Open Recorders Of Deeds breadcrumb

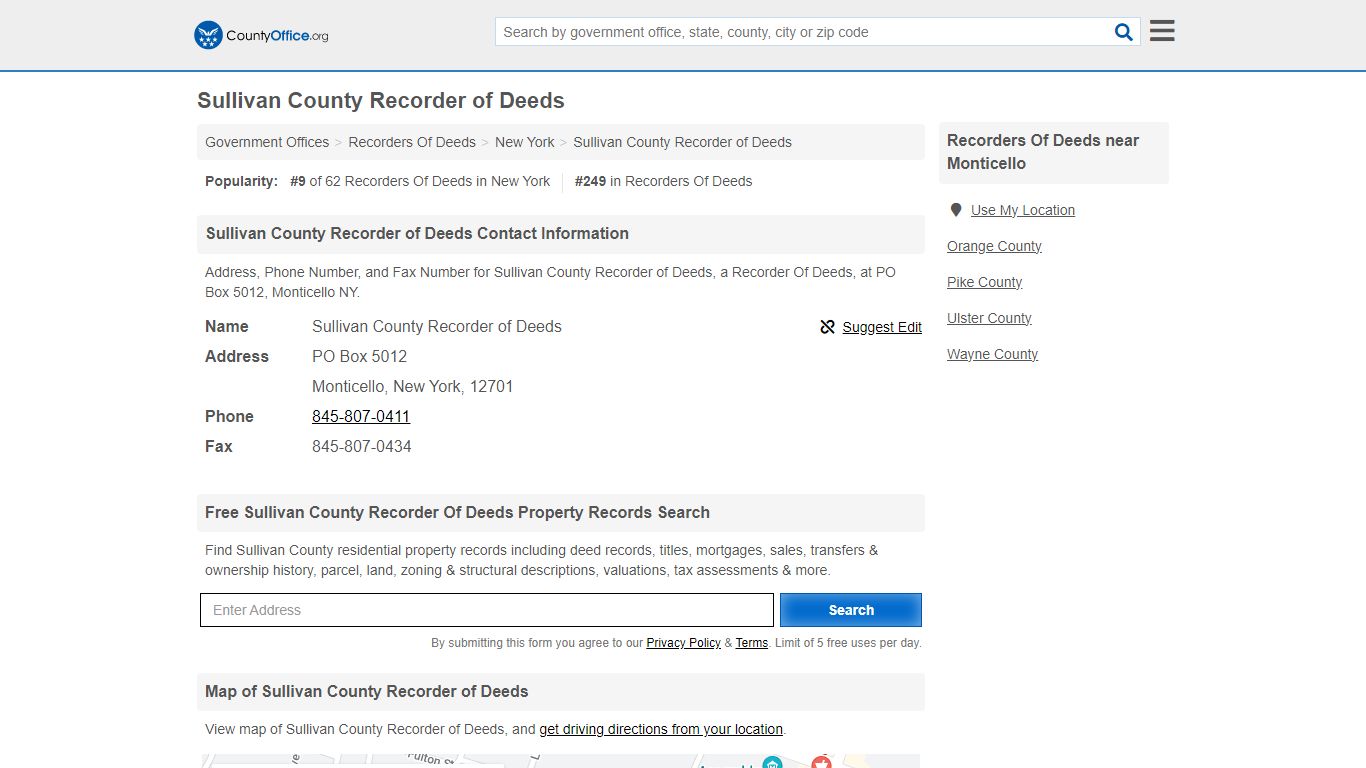(412, 142)
